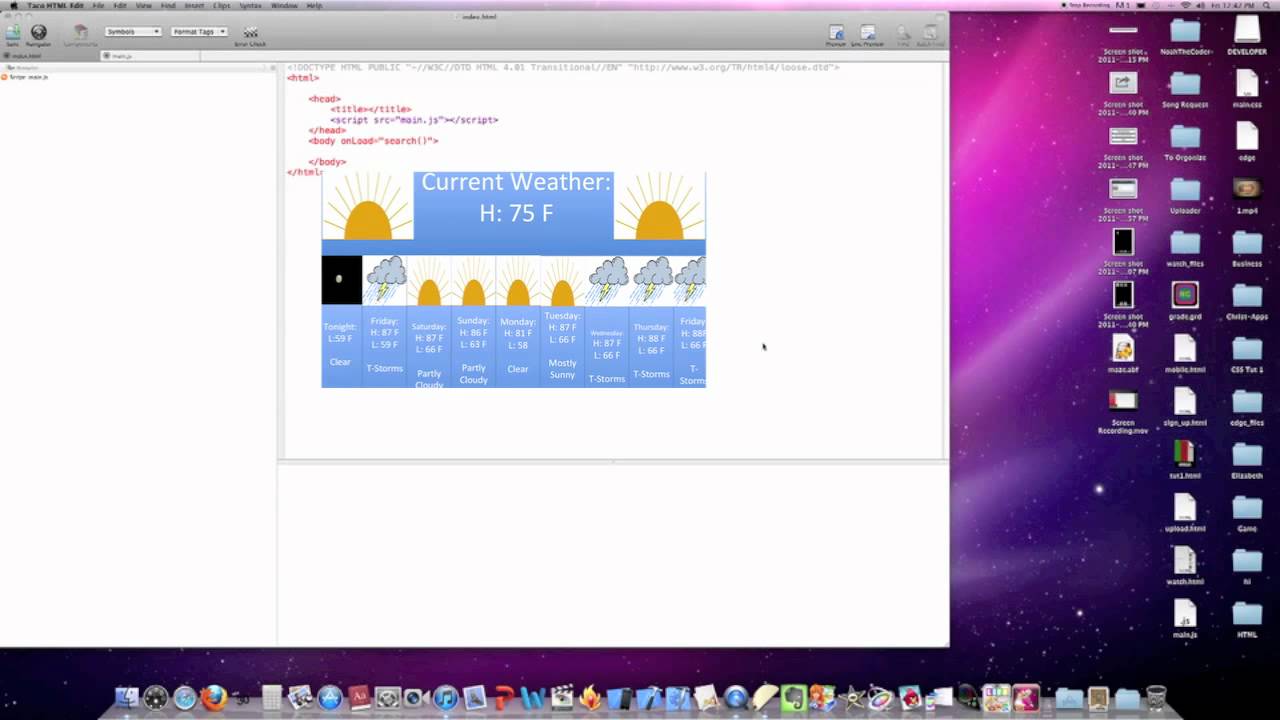1280x720 pixels.
Task: Click the Monday forecast cell
Action: tap(518, 346)
